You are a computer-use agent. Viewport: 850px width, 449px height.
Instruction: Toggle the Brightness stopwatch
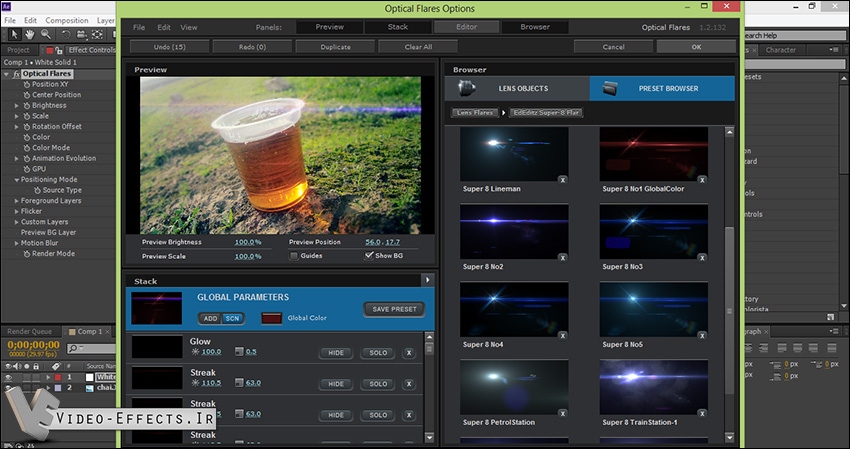27,106
